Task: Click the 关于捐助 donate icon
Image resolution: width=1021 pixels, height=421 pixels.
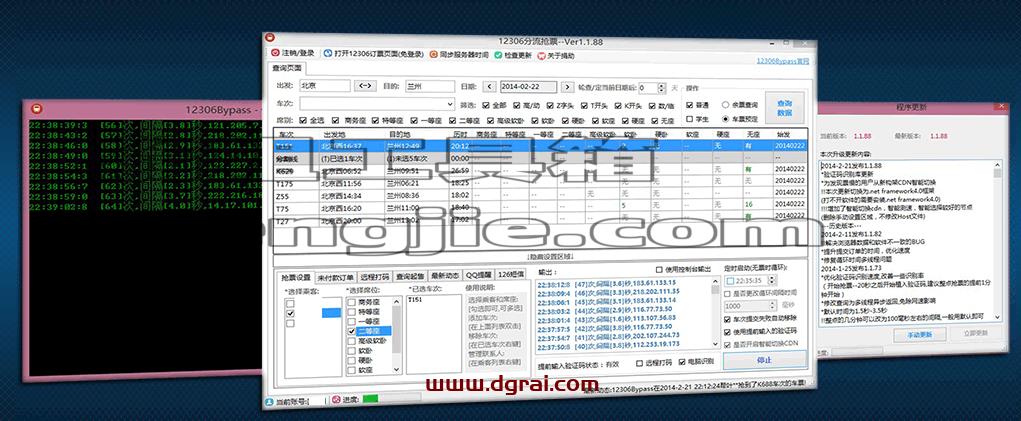Action: pos(540,55)
